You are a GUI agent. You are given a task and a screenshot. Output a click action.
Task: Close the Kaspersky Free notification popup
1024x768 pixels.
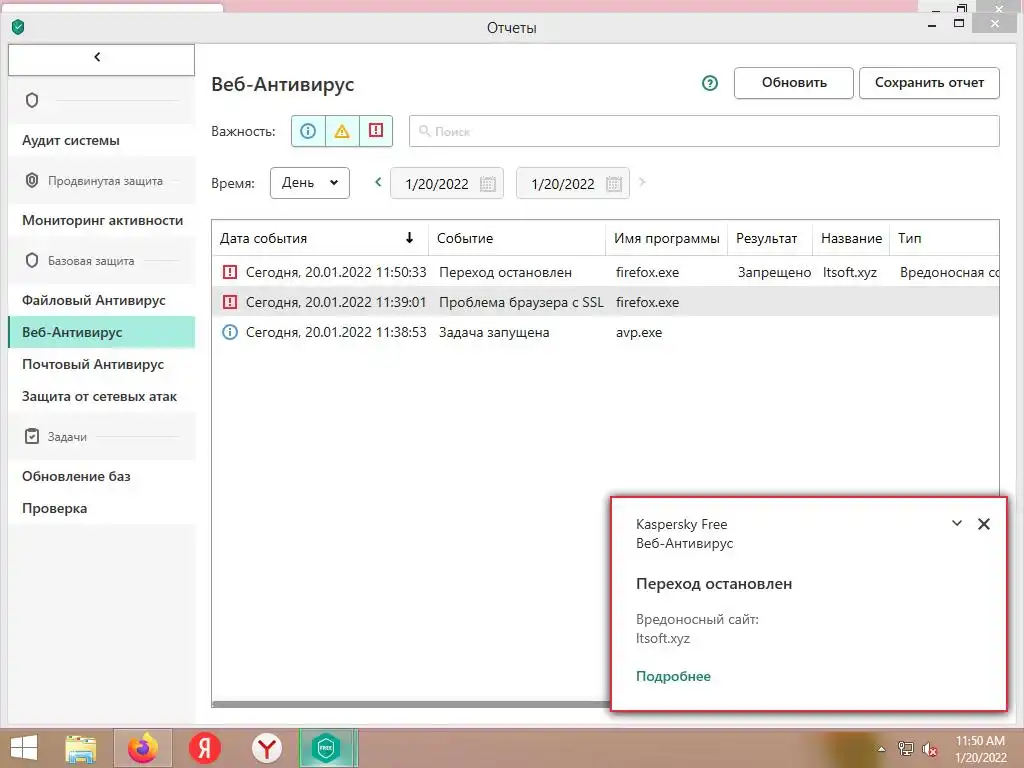(x=984, y=524)
